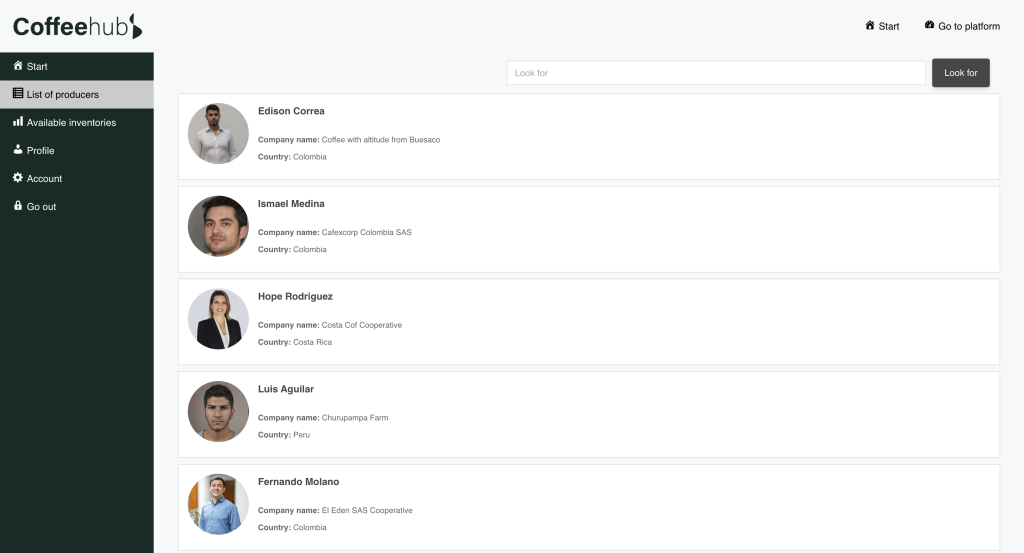The height and width of the screenshot is (553, 1024).
Task: Click the home icon in the top navigation
Action: [x=870, y=25]
